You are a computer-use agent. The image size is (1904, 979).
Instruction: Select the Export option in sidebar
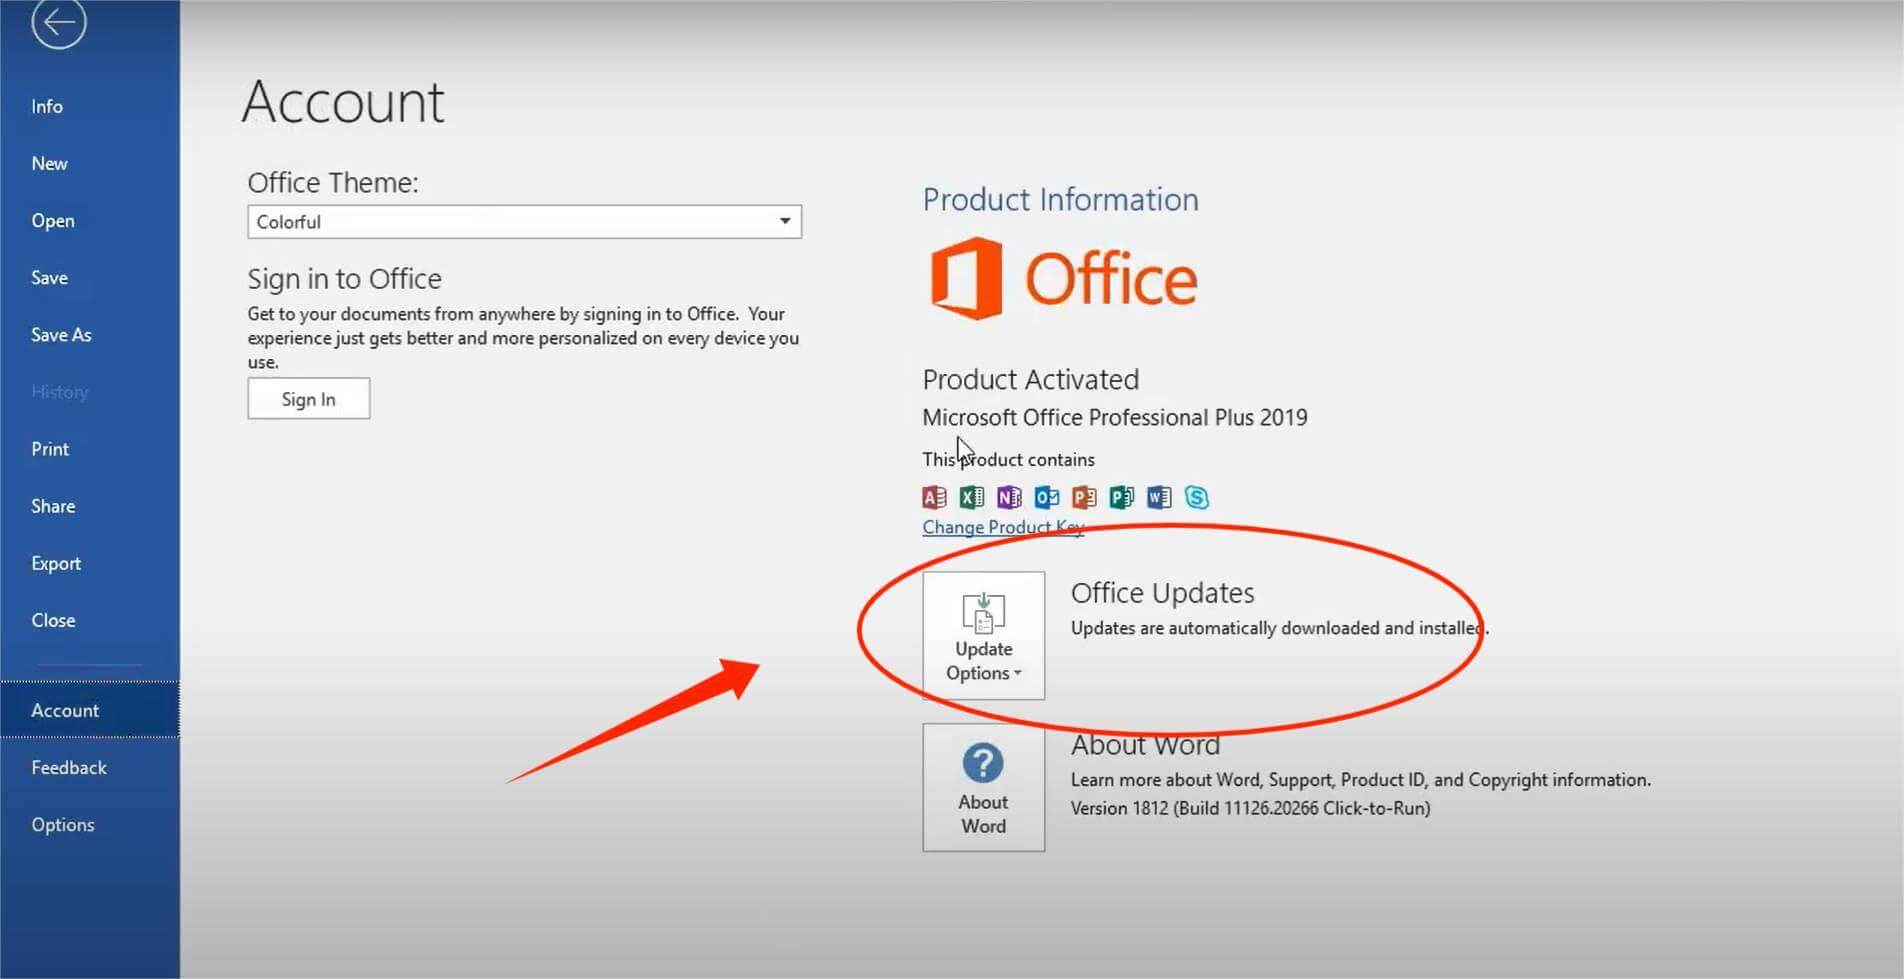point(55,562)
